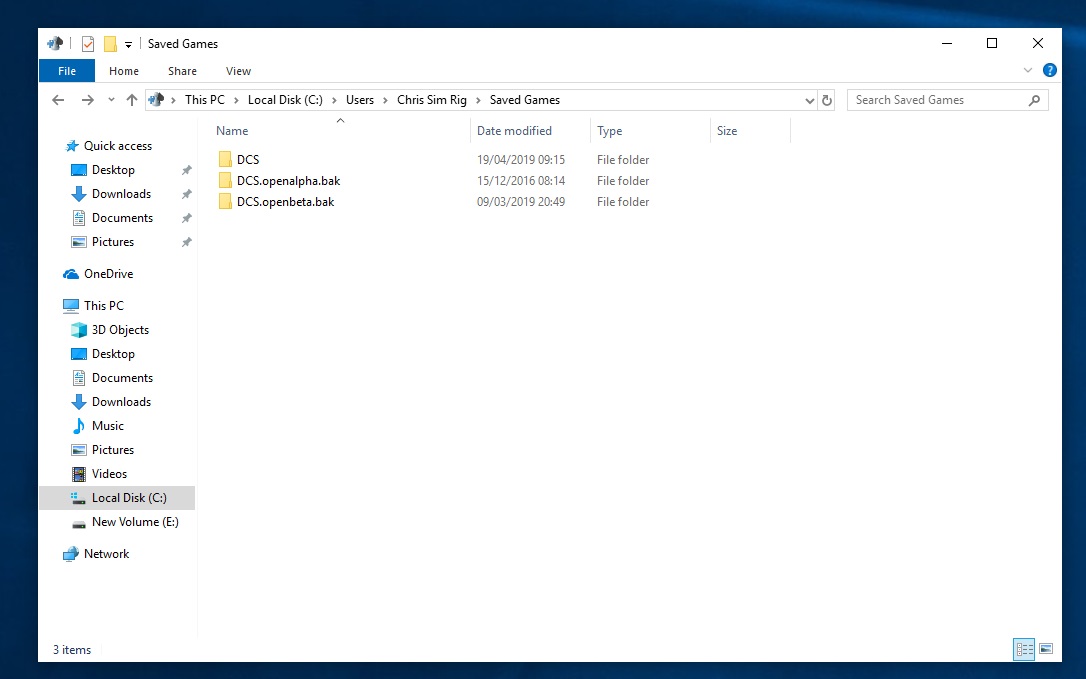Click the search magnifier icon
The height and width of the screenshot is (679, 1086).
coord(1034,100)
